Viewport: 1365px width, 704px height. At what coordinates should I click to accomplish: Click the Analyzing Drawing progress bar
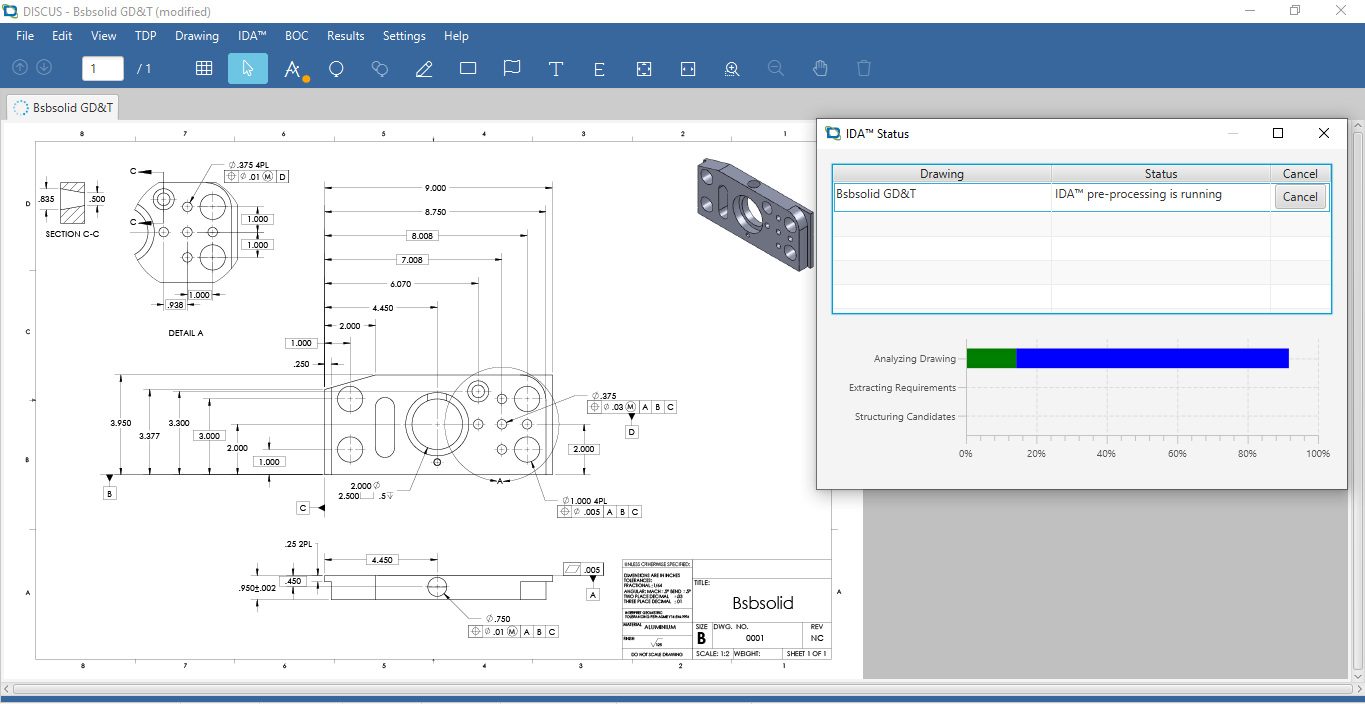1128,358
